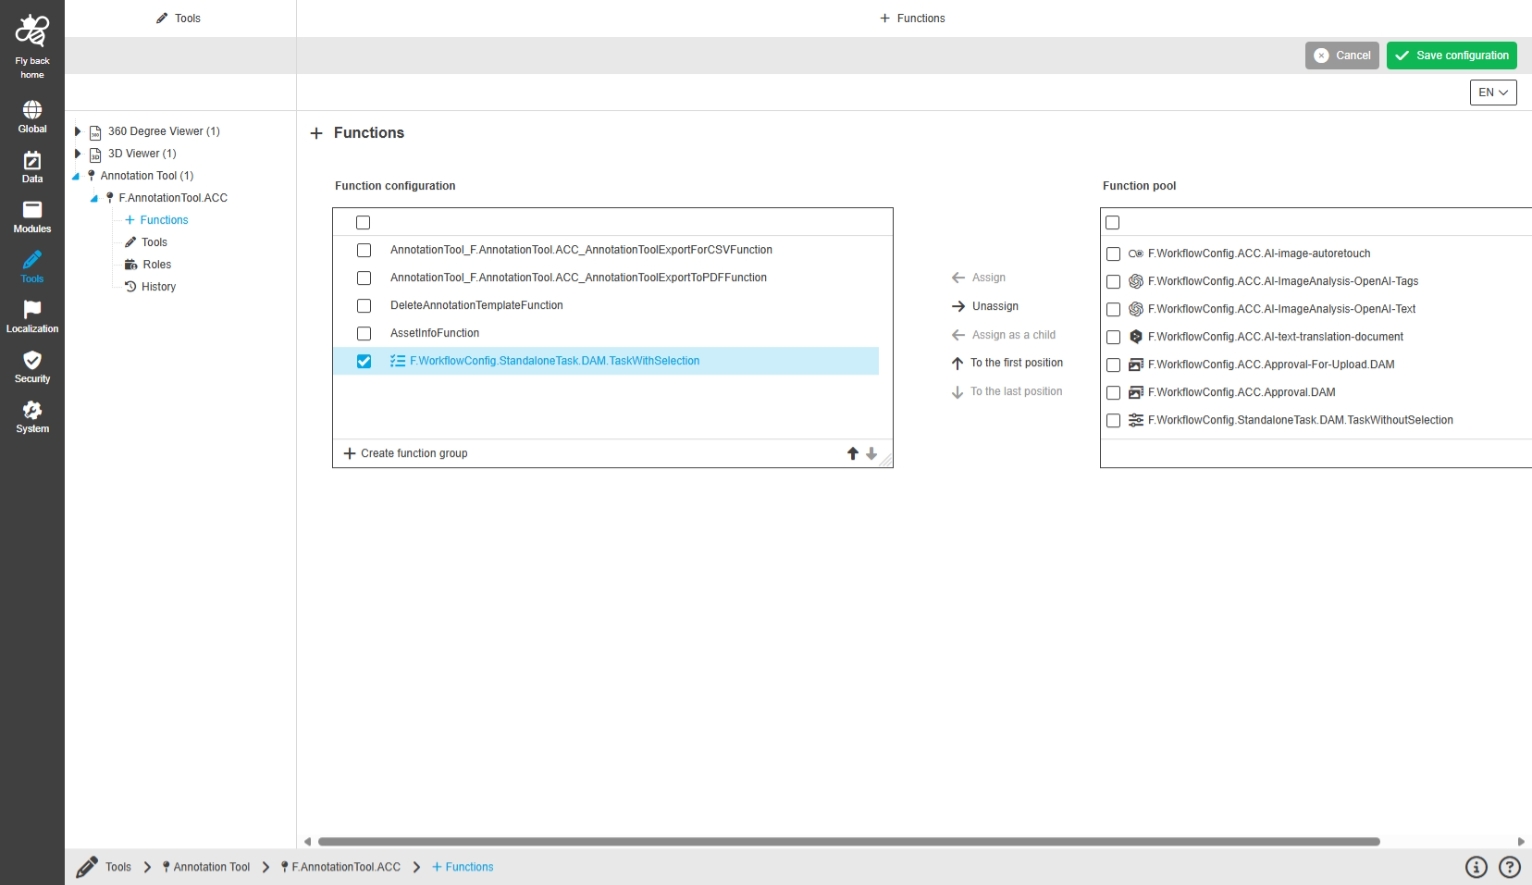The image size is (1532, 885).
Task: Collapse the Annotation Tool tree node
Action: point(76,176)
